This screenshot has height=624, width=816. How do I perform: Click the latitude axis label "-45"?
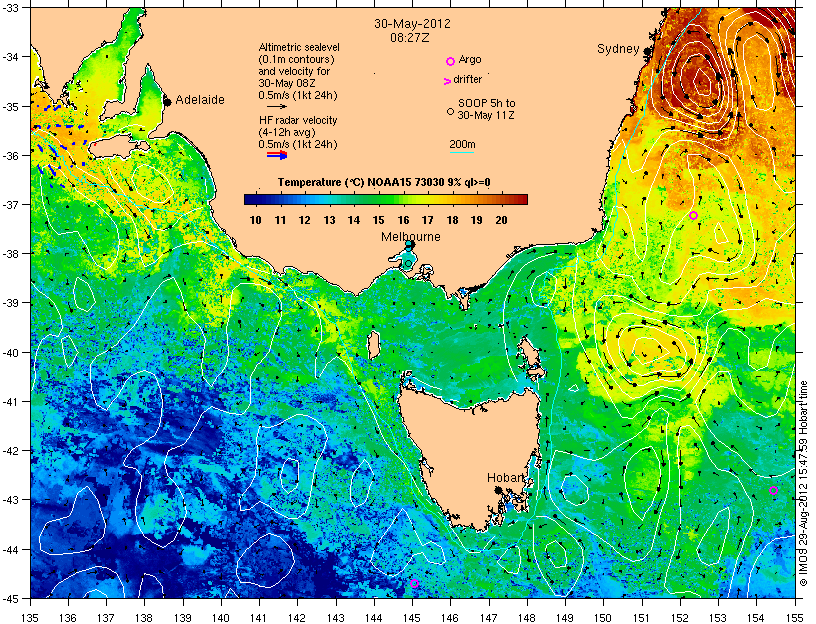[10, 600]
